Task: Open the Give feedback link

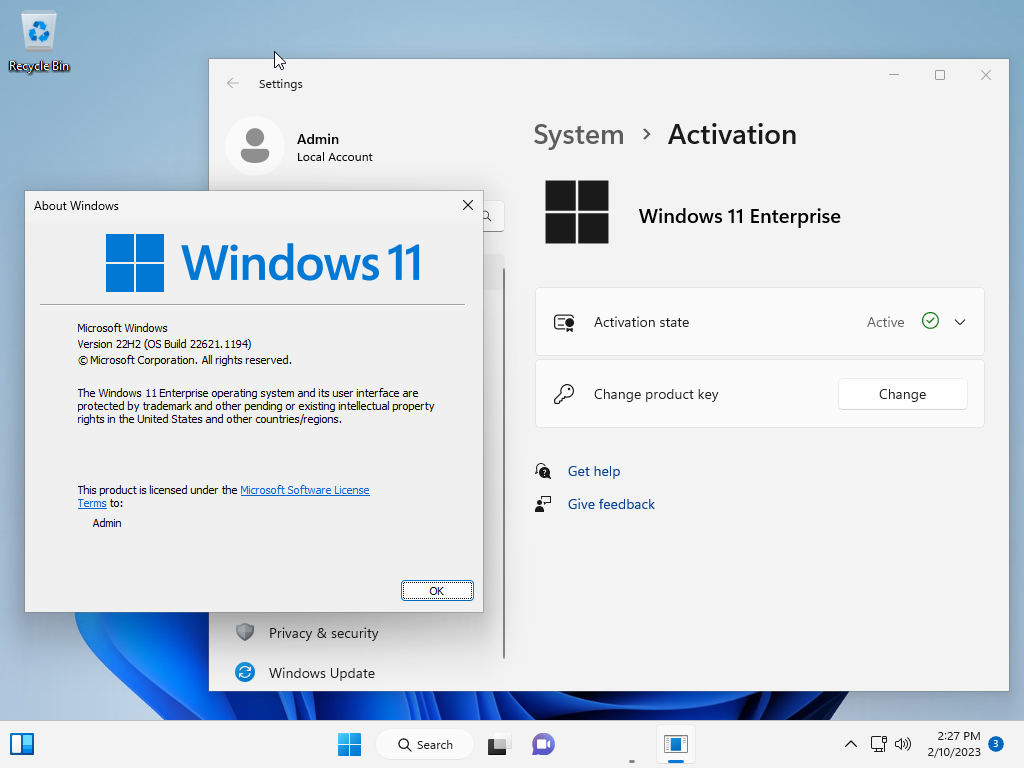Action: pyautogui.click(x=611, y=504)
